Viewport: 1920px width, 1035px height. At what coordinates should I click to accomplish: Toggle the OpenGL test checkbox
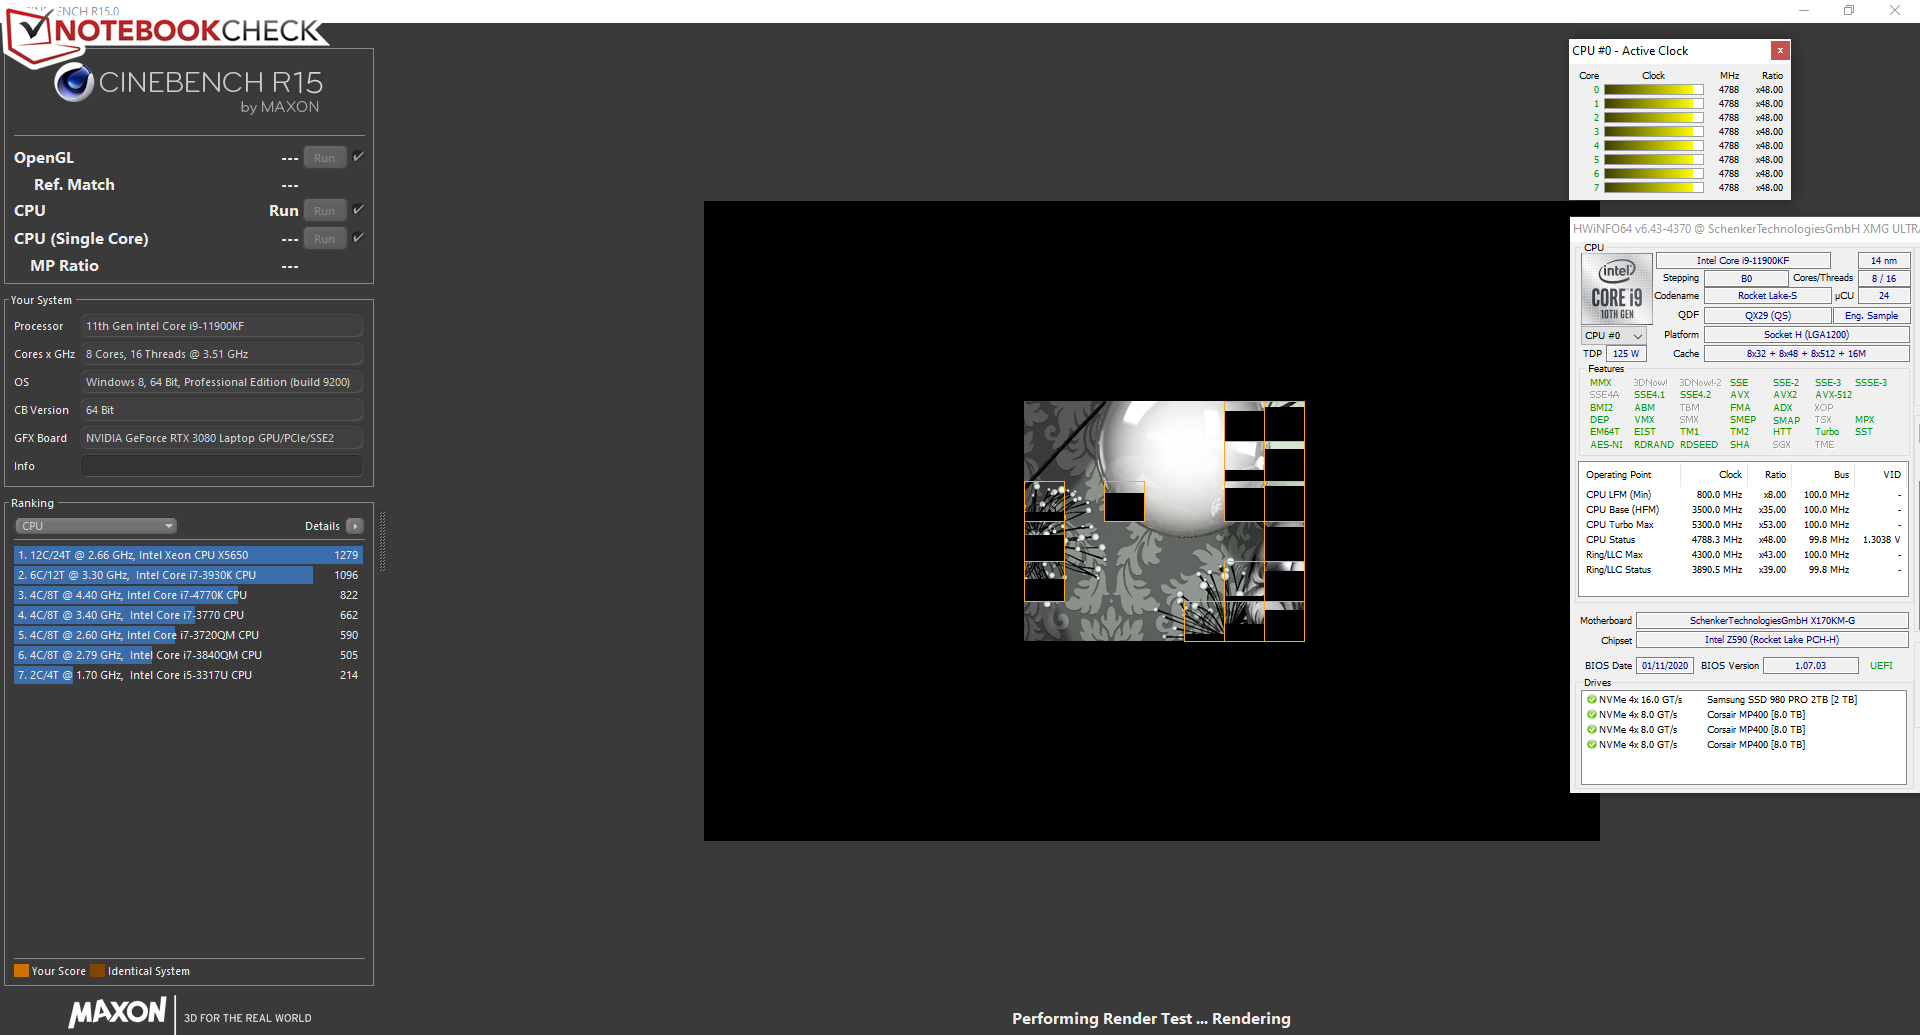[x=359, y=157]
